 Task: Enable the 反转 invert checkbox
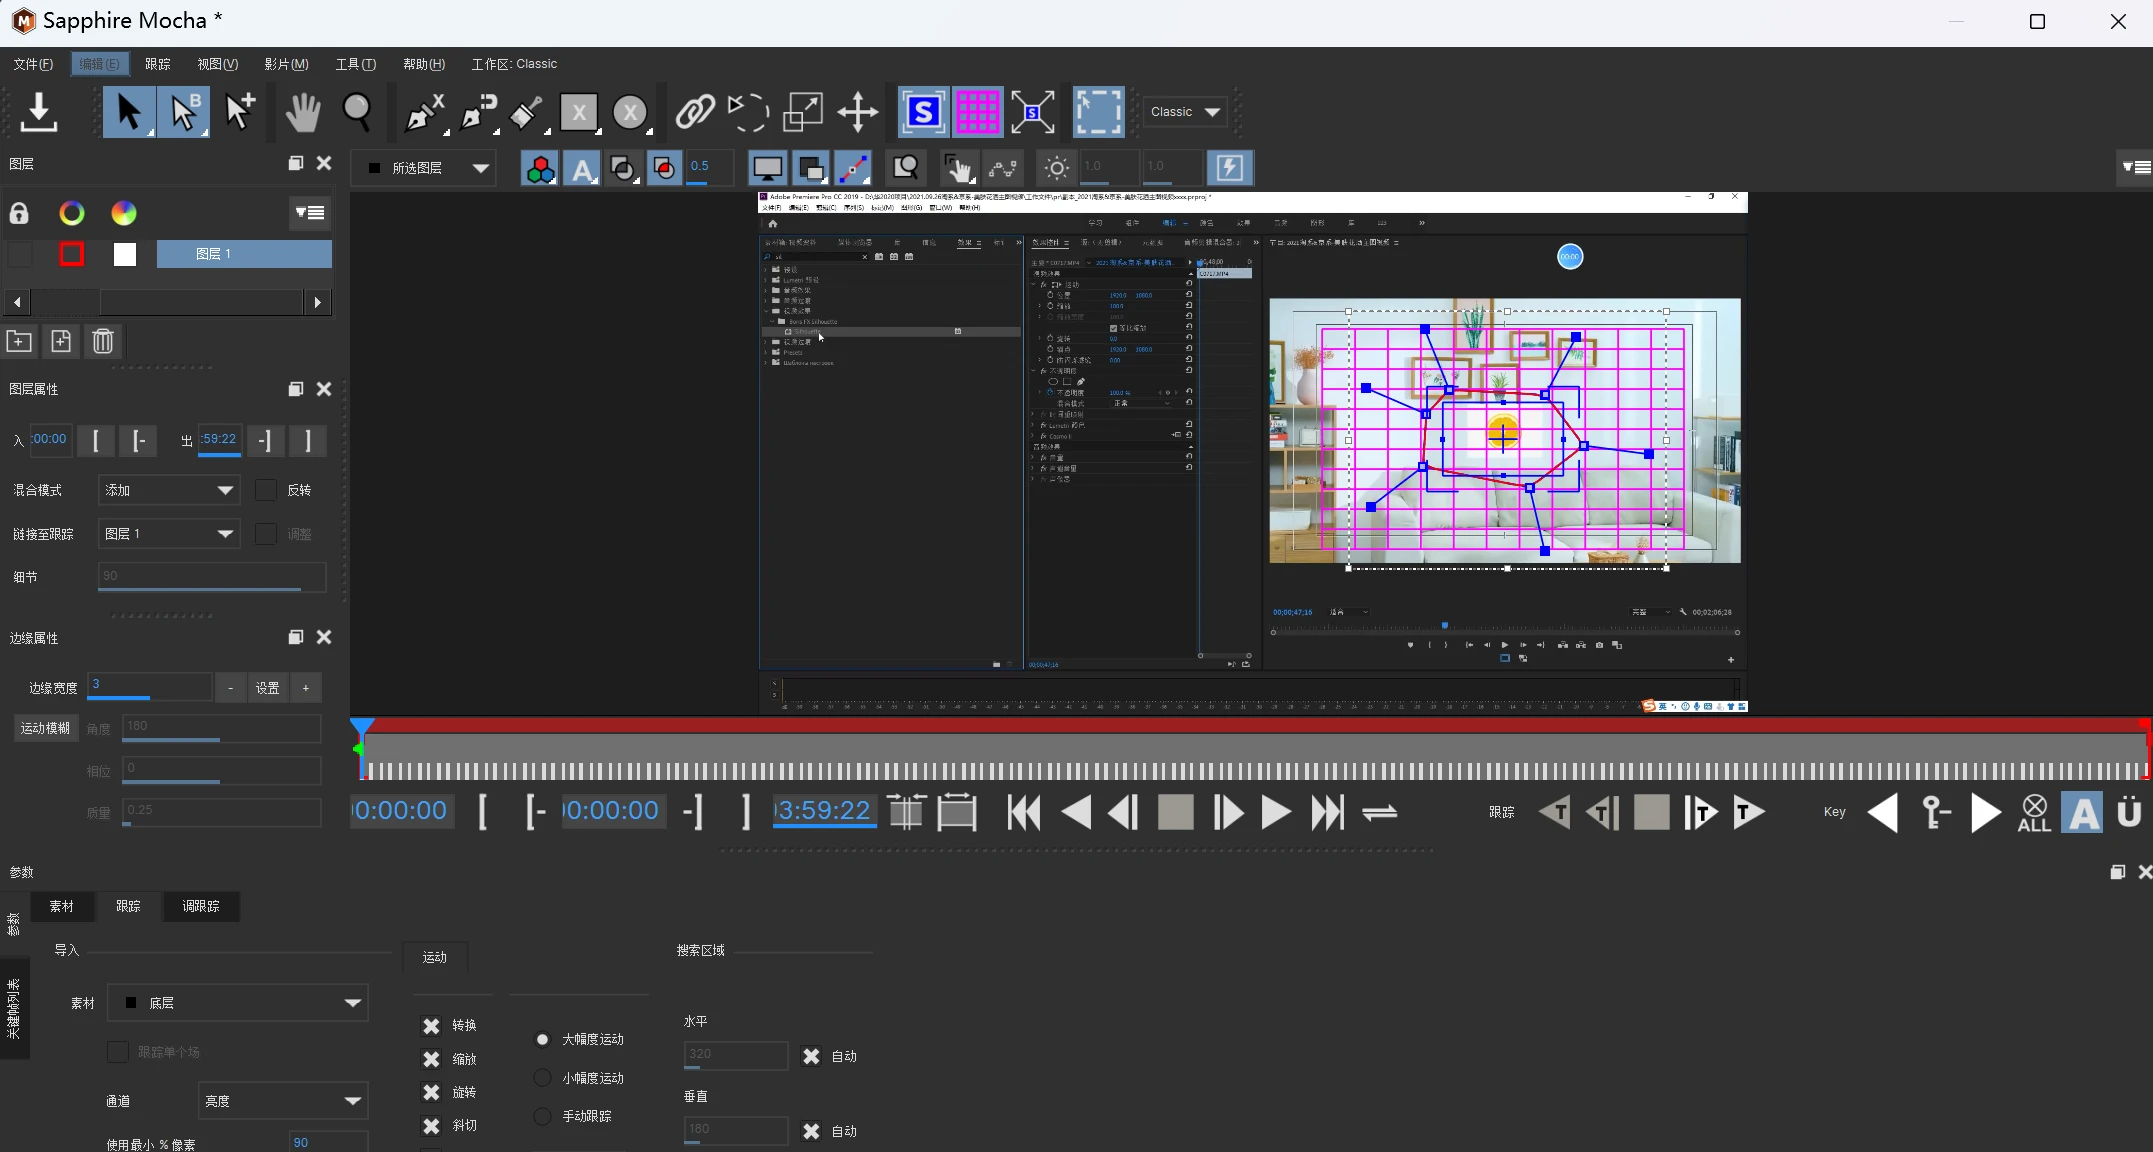(266, 490)
